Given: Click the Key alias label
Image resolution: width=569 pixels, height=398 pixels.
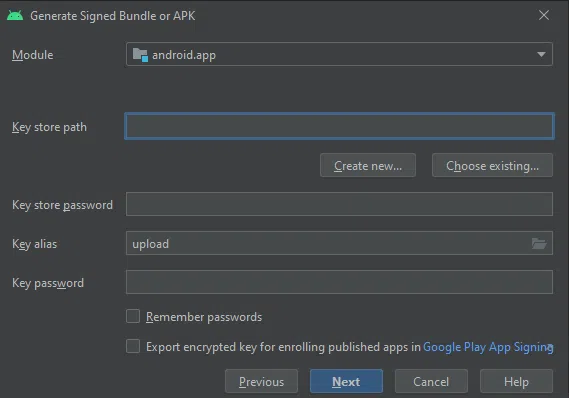Looking at the screenshot, I should click(34, 244).
